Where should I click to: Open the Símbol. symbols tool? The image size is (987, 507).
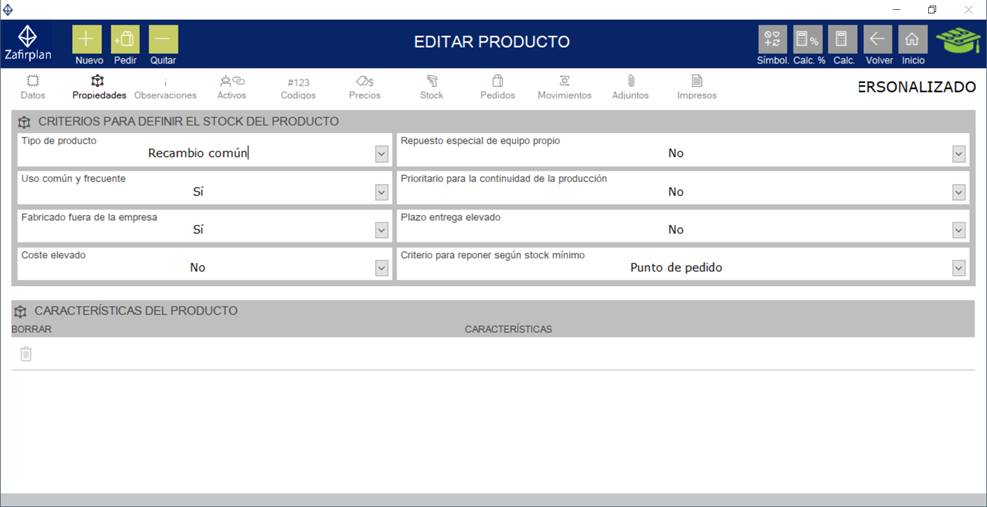pos(772,40)
